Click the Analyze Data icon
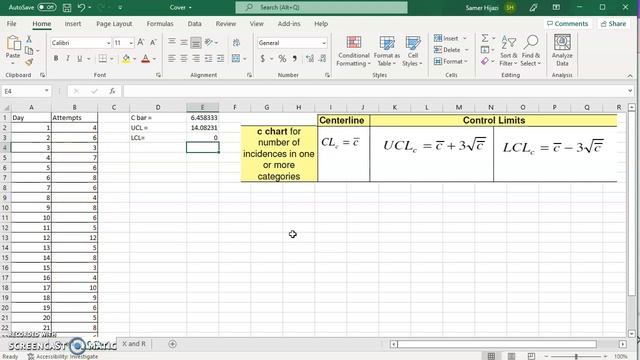640x360 pixels. [x=562, y=50]
